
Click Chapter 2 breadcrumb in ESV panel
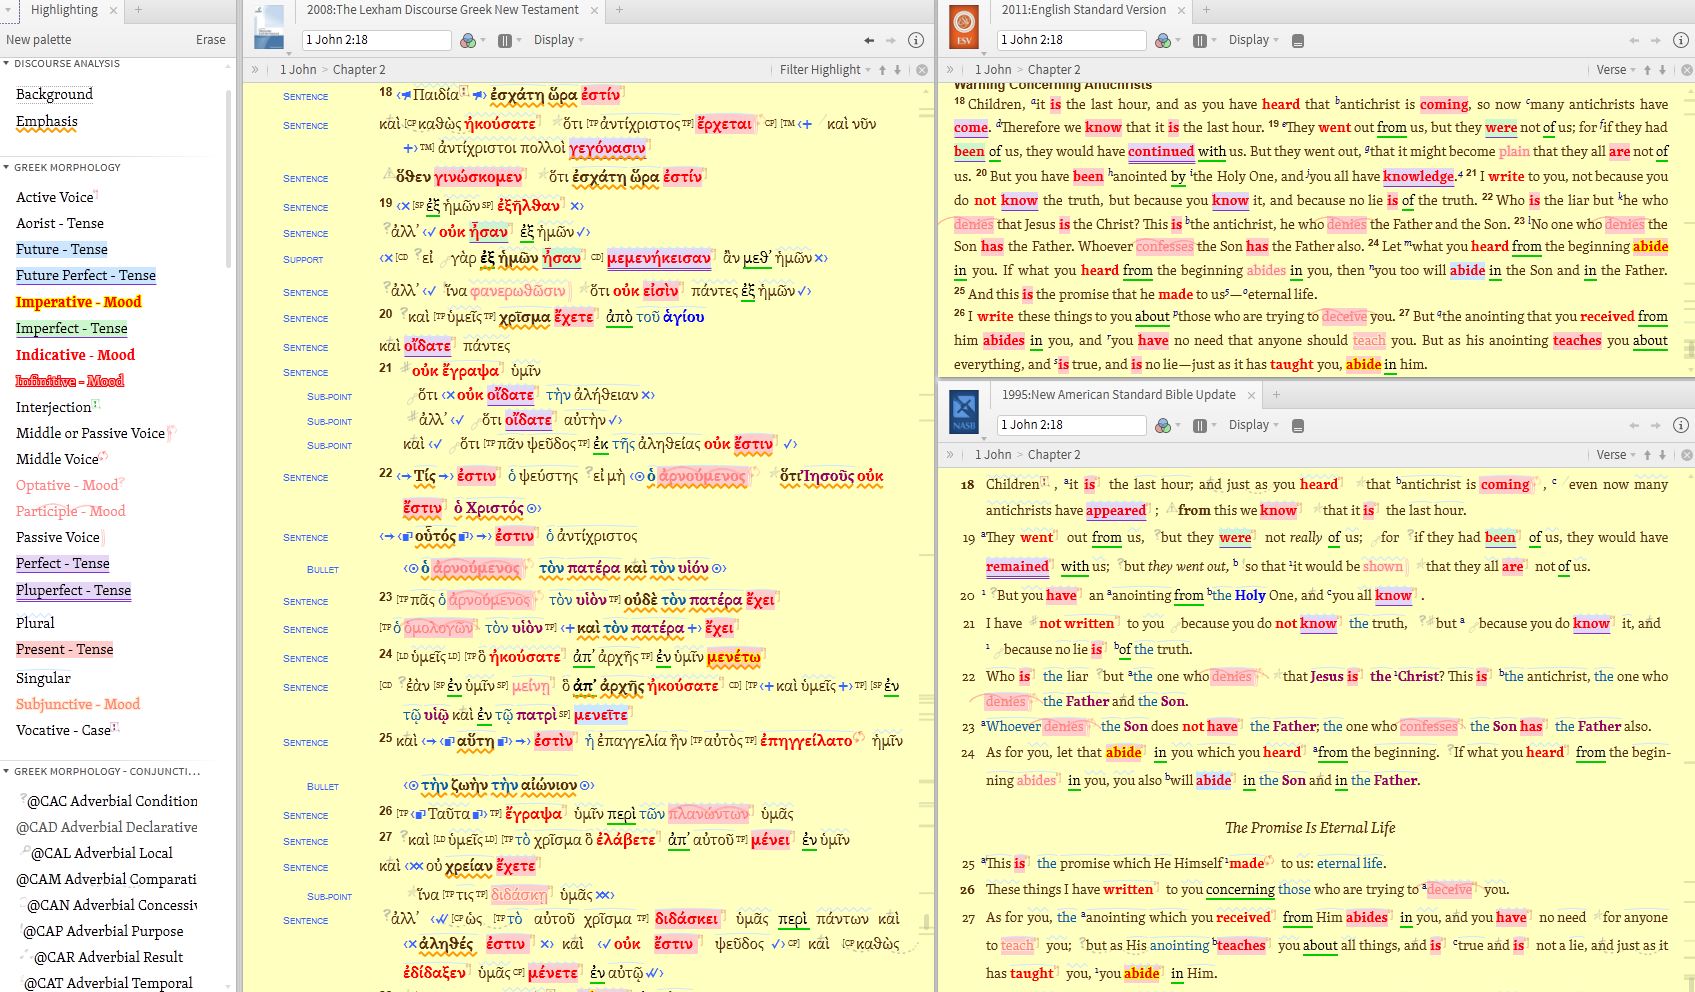1054,69
